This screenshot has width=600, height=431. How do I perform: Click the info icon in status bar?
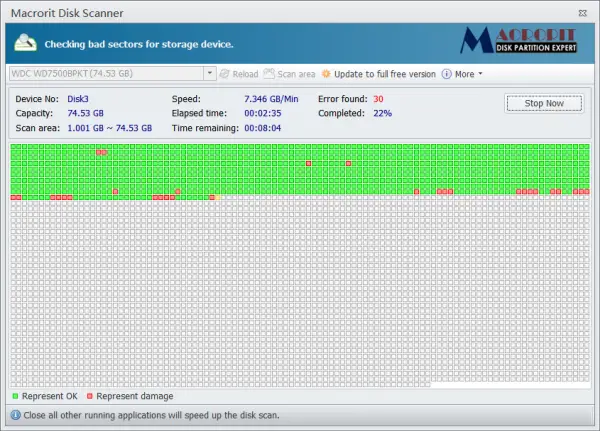coord(16,415)
